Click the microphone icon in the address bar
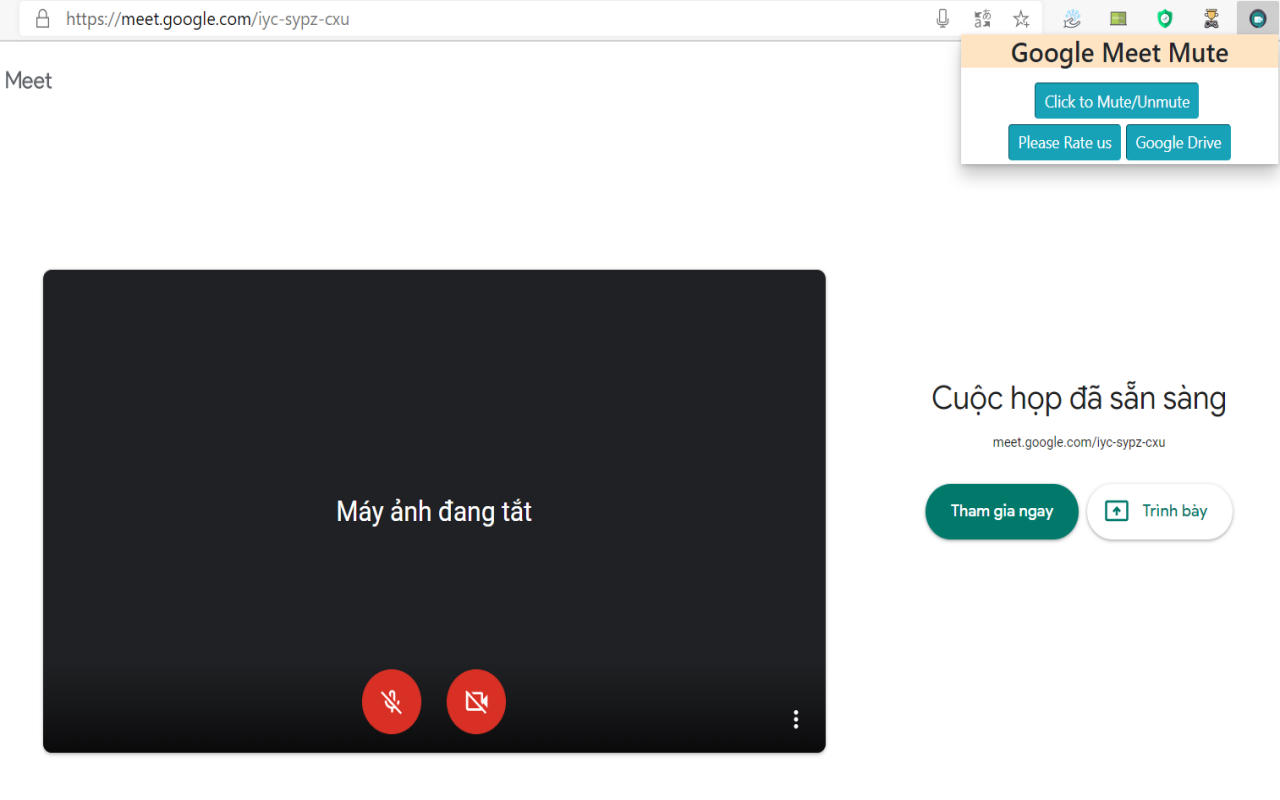 [942, 18]
